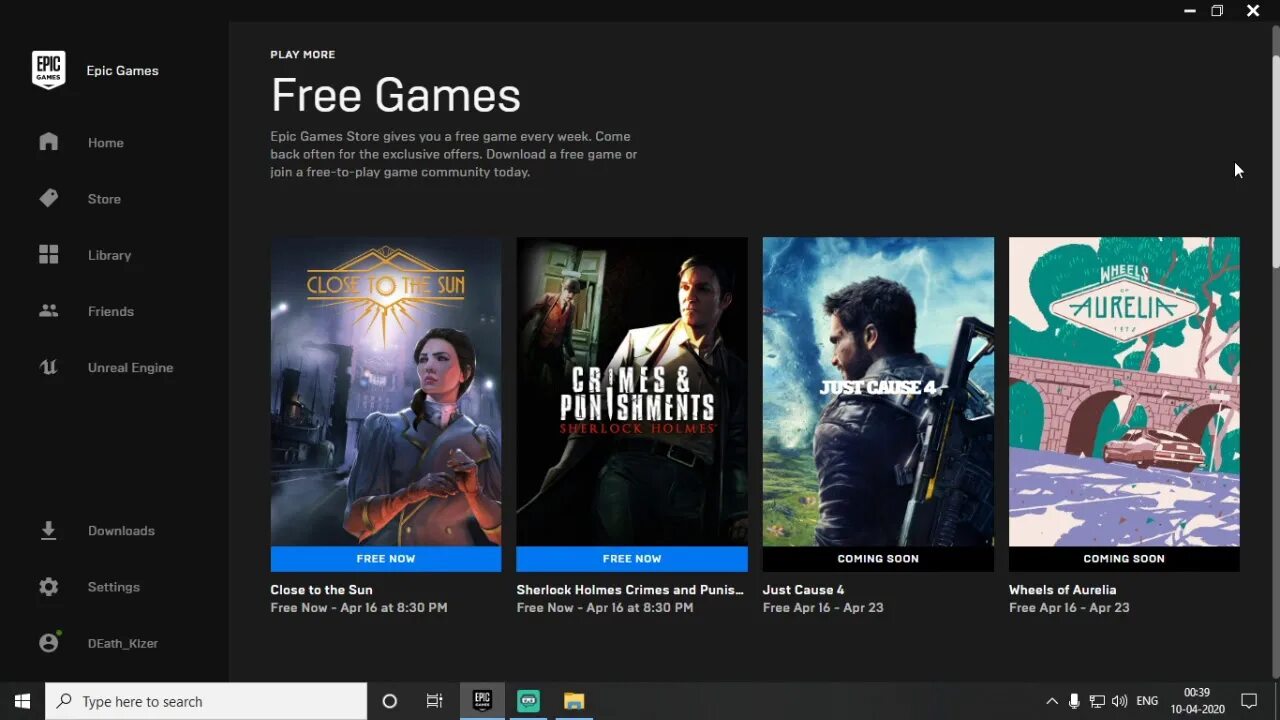Go to the Store section label
This screenshot has width=1280, height=720.
coord(104,199)
